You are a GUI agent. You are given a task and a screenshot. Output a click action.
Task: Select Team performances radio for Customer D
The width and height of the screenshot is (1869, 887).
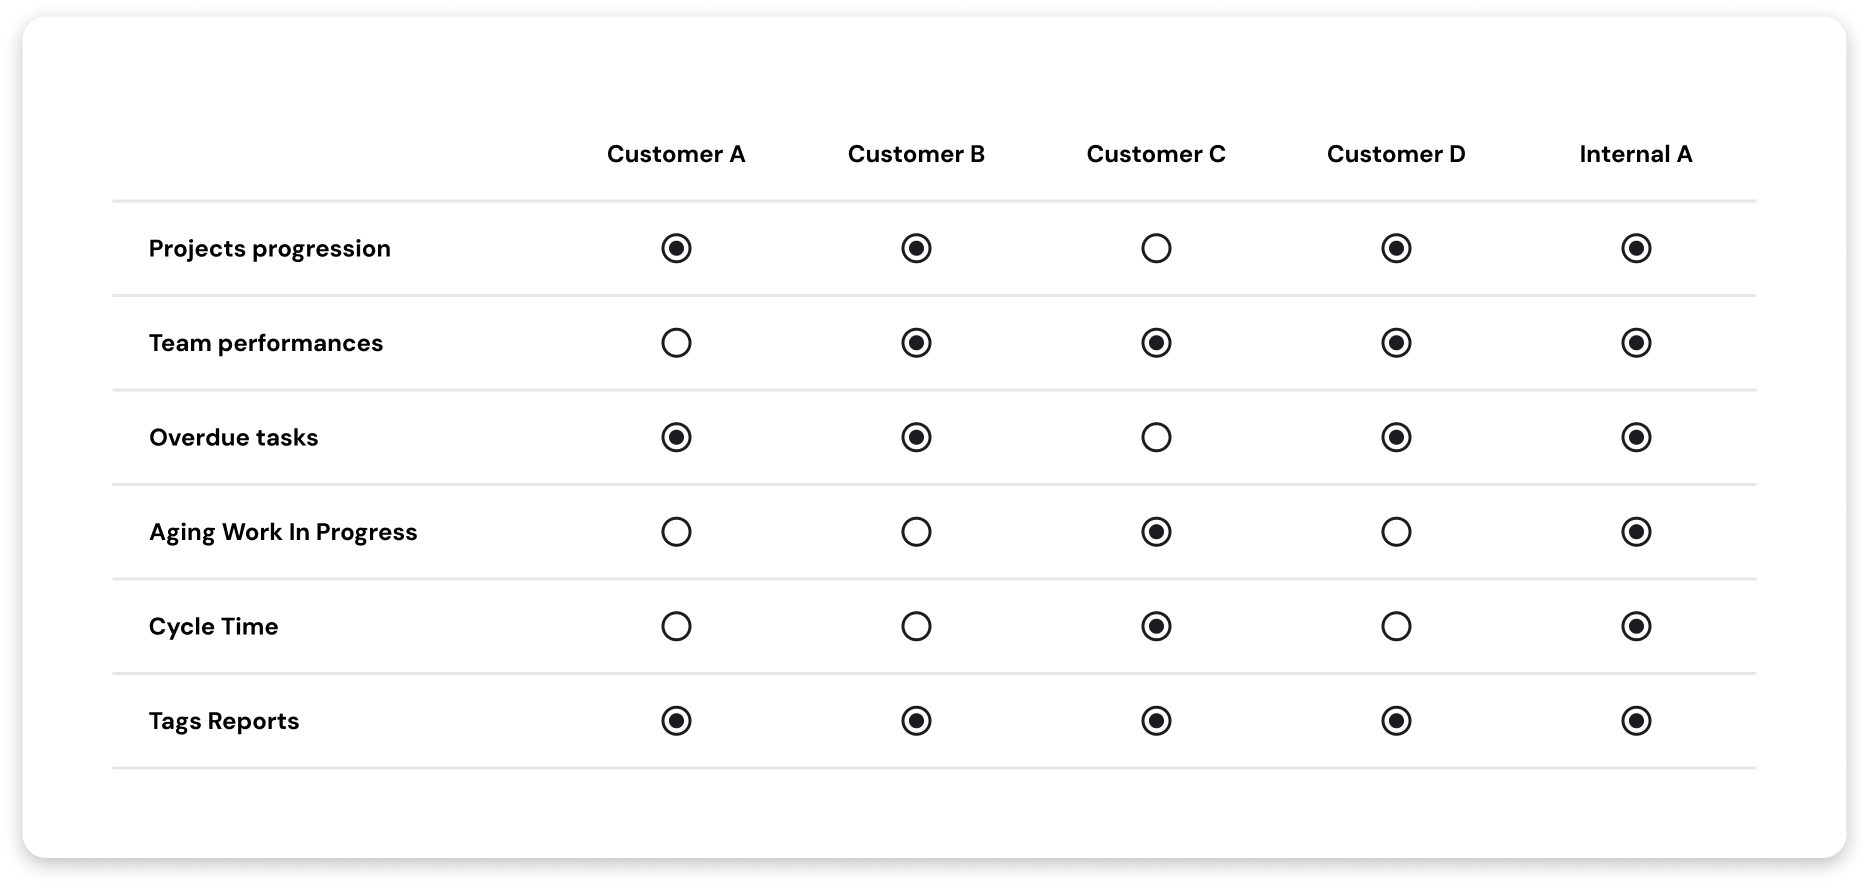[x=1396, y=343]
